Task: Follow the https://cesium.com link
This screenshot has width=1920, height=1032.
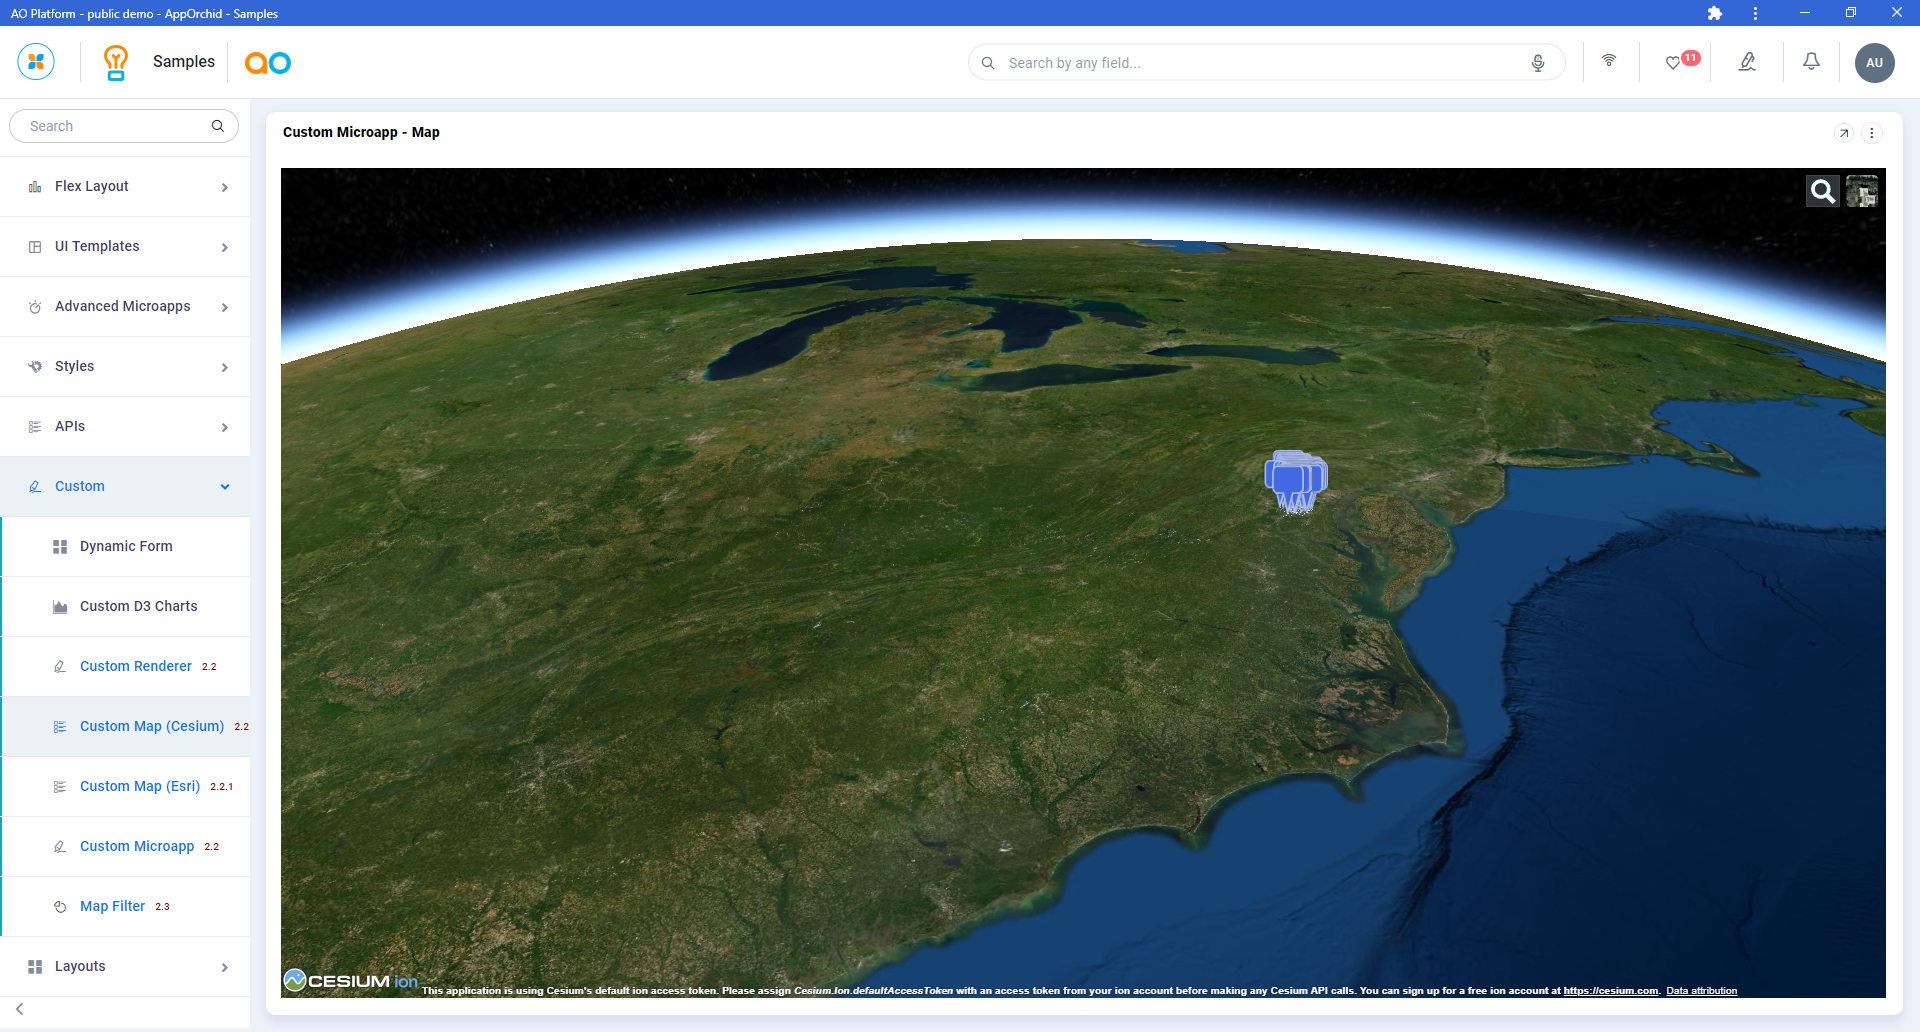Action: tap(1610, 991)
